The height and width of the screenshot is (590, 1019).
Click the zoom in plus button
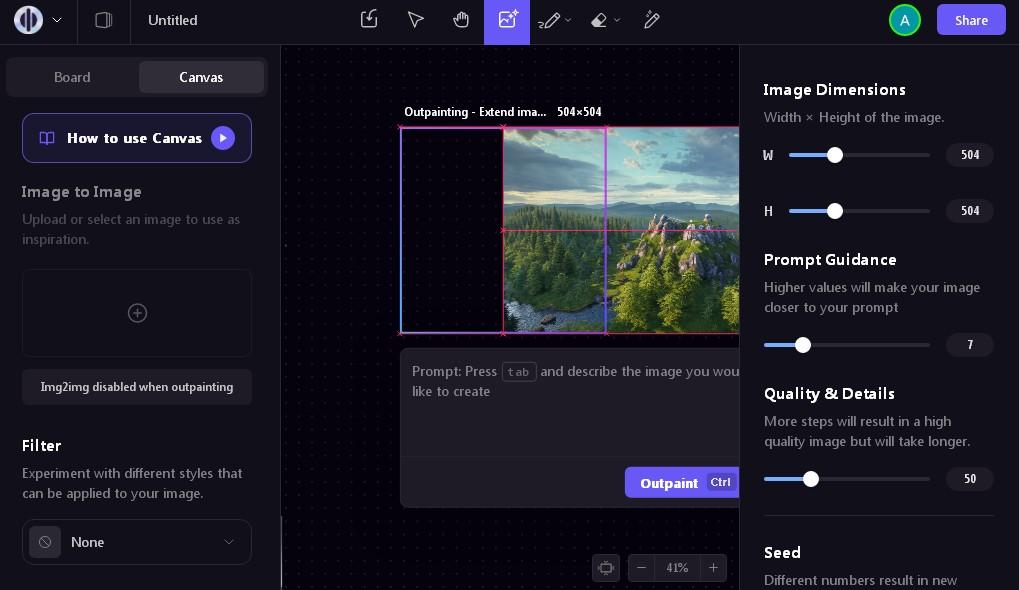tap(713, 568)
